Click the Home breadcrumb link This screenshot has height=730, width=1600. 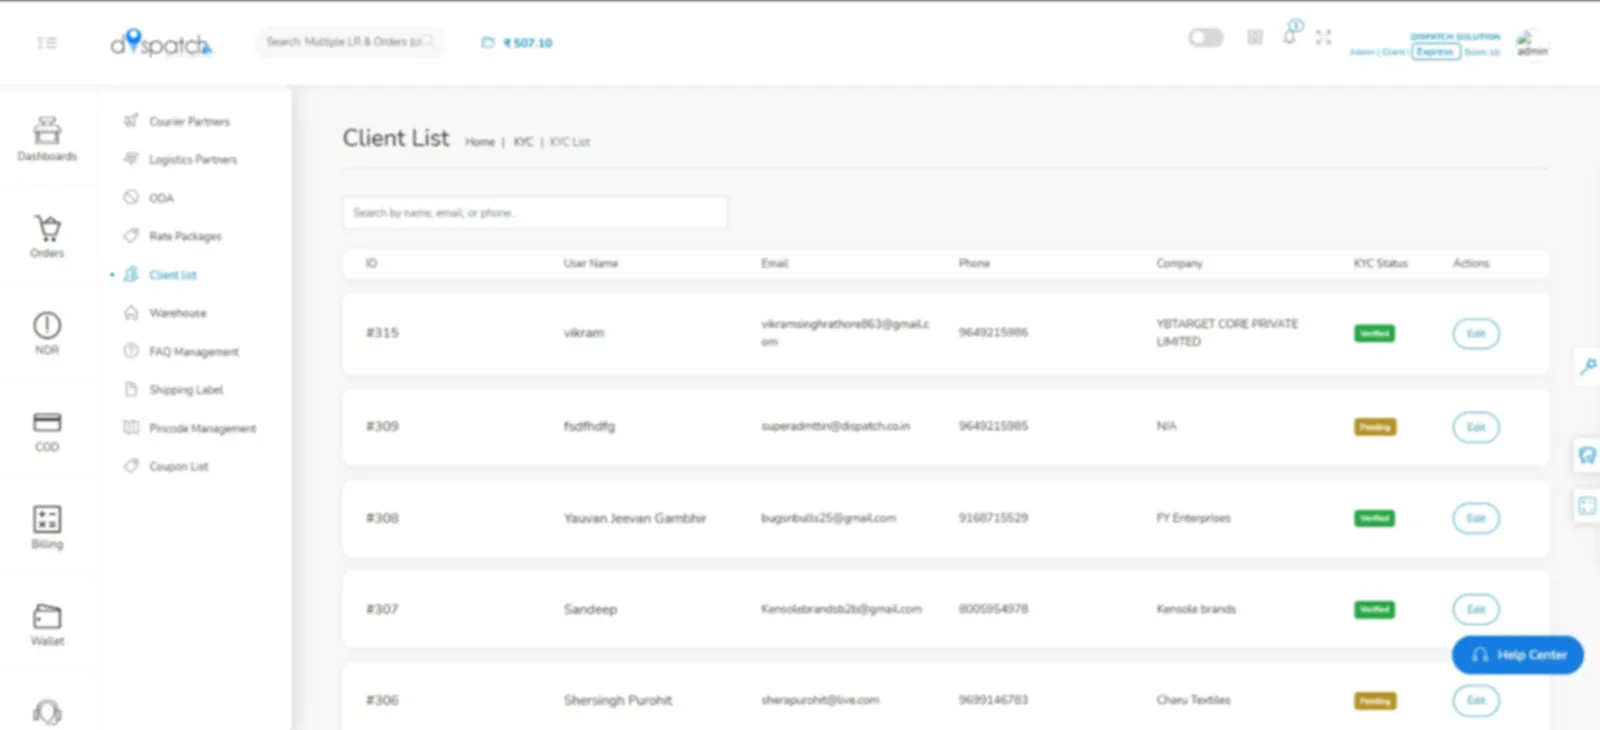click(480, 142)
